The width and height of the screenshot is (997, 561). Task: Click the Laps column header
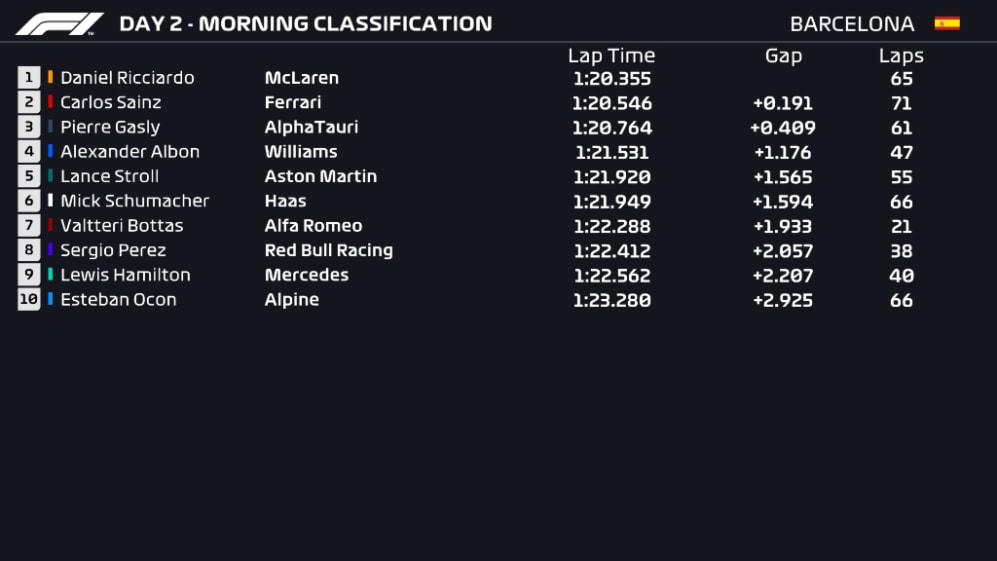coord(901,56)
